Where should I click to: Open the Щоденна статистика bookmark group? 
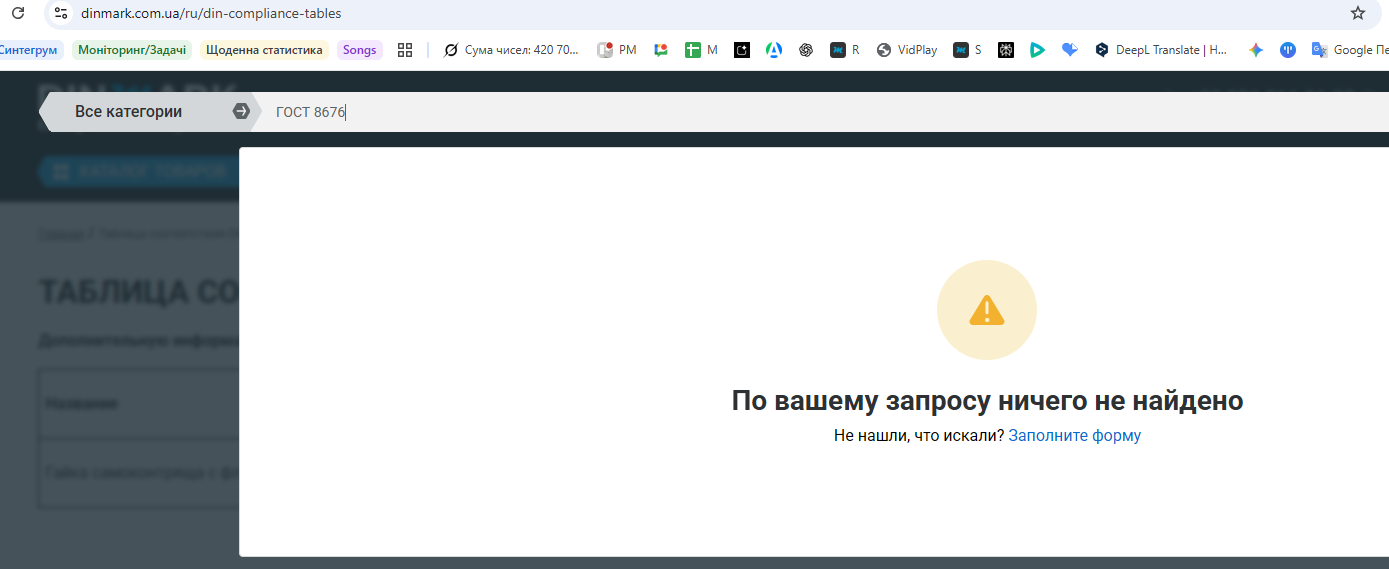(x=265, y=50)
